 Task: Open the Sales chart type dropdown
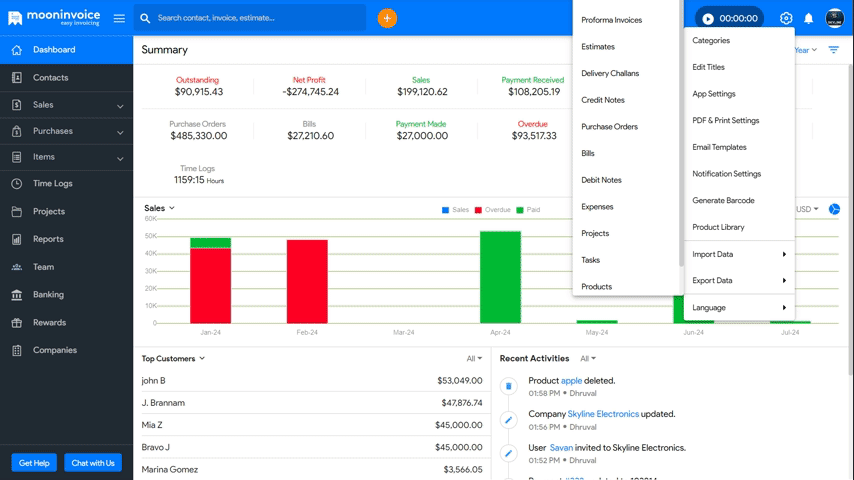click(x=159, y=208)
